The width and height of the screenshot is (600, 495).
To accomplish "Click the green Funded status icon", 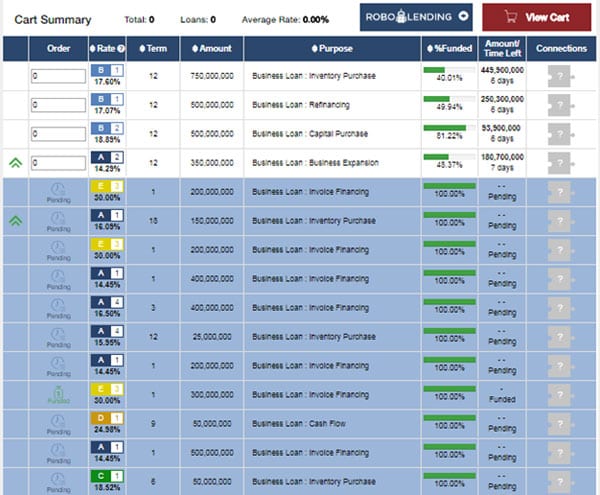I will point(58,392).
